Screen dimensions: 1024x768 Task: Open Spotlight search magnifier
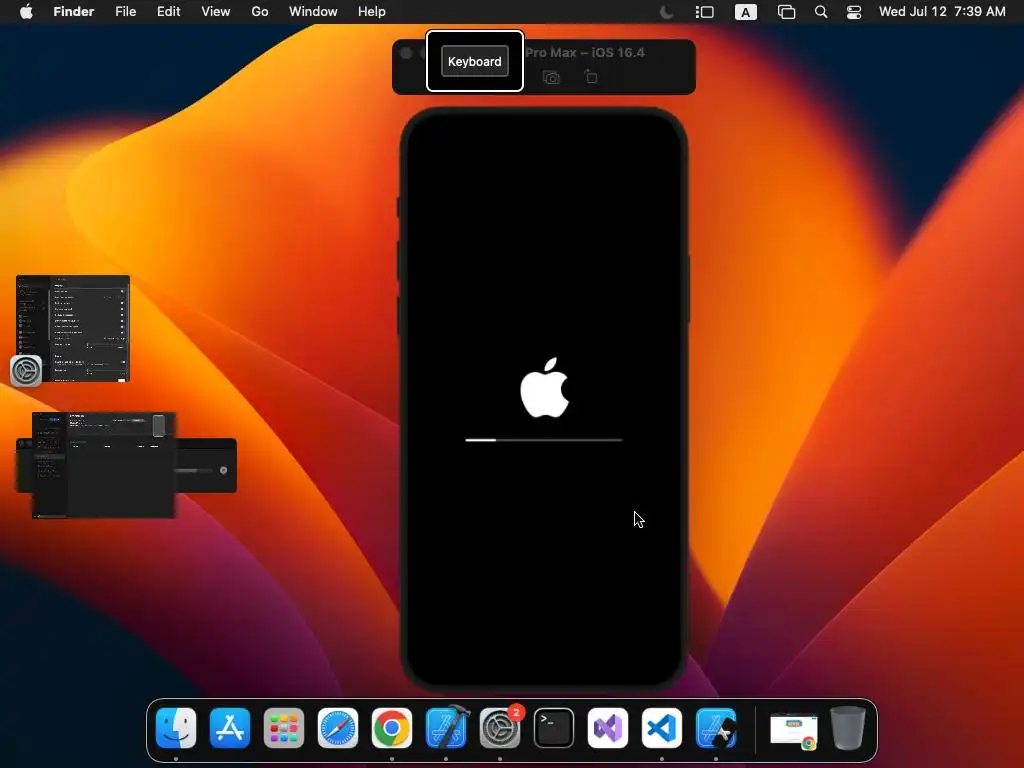(x=821, y=12)
